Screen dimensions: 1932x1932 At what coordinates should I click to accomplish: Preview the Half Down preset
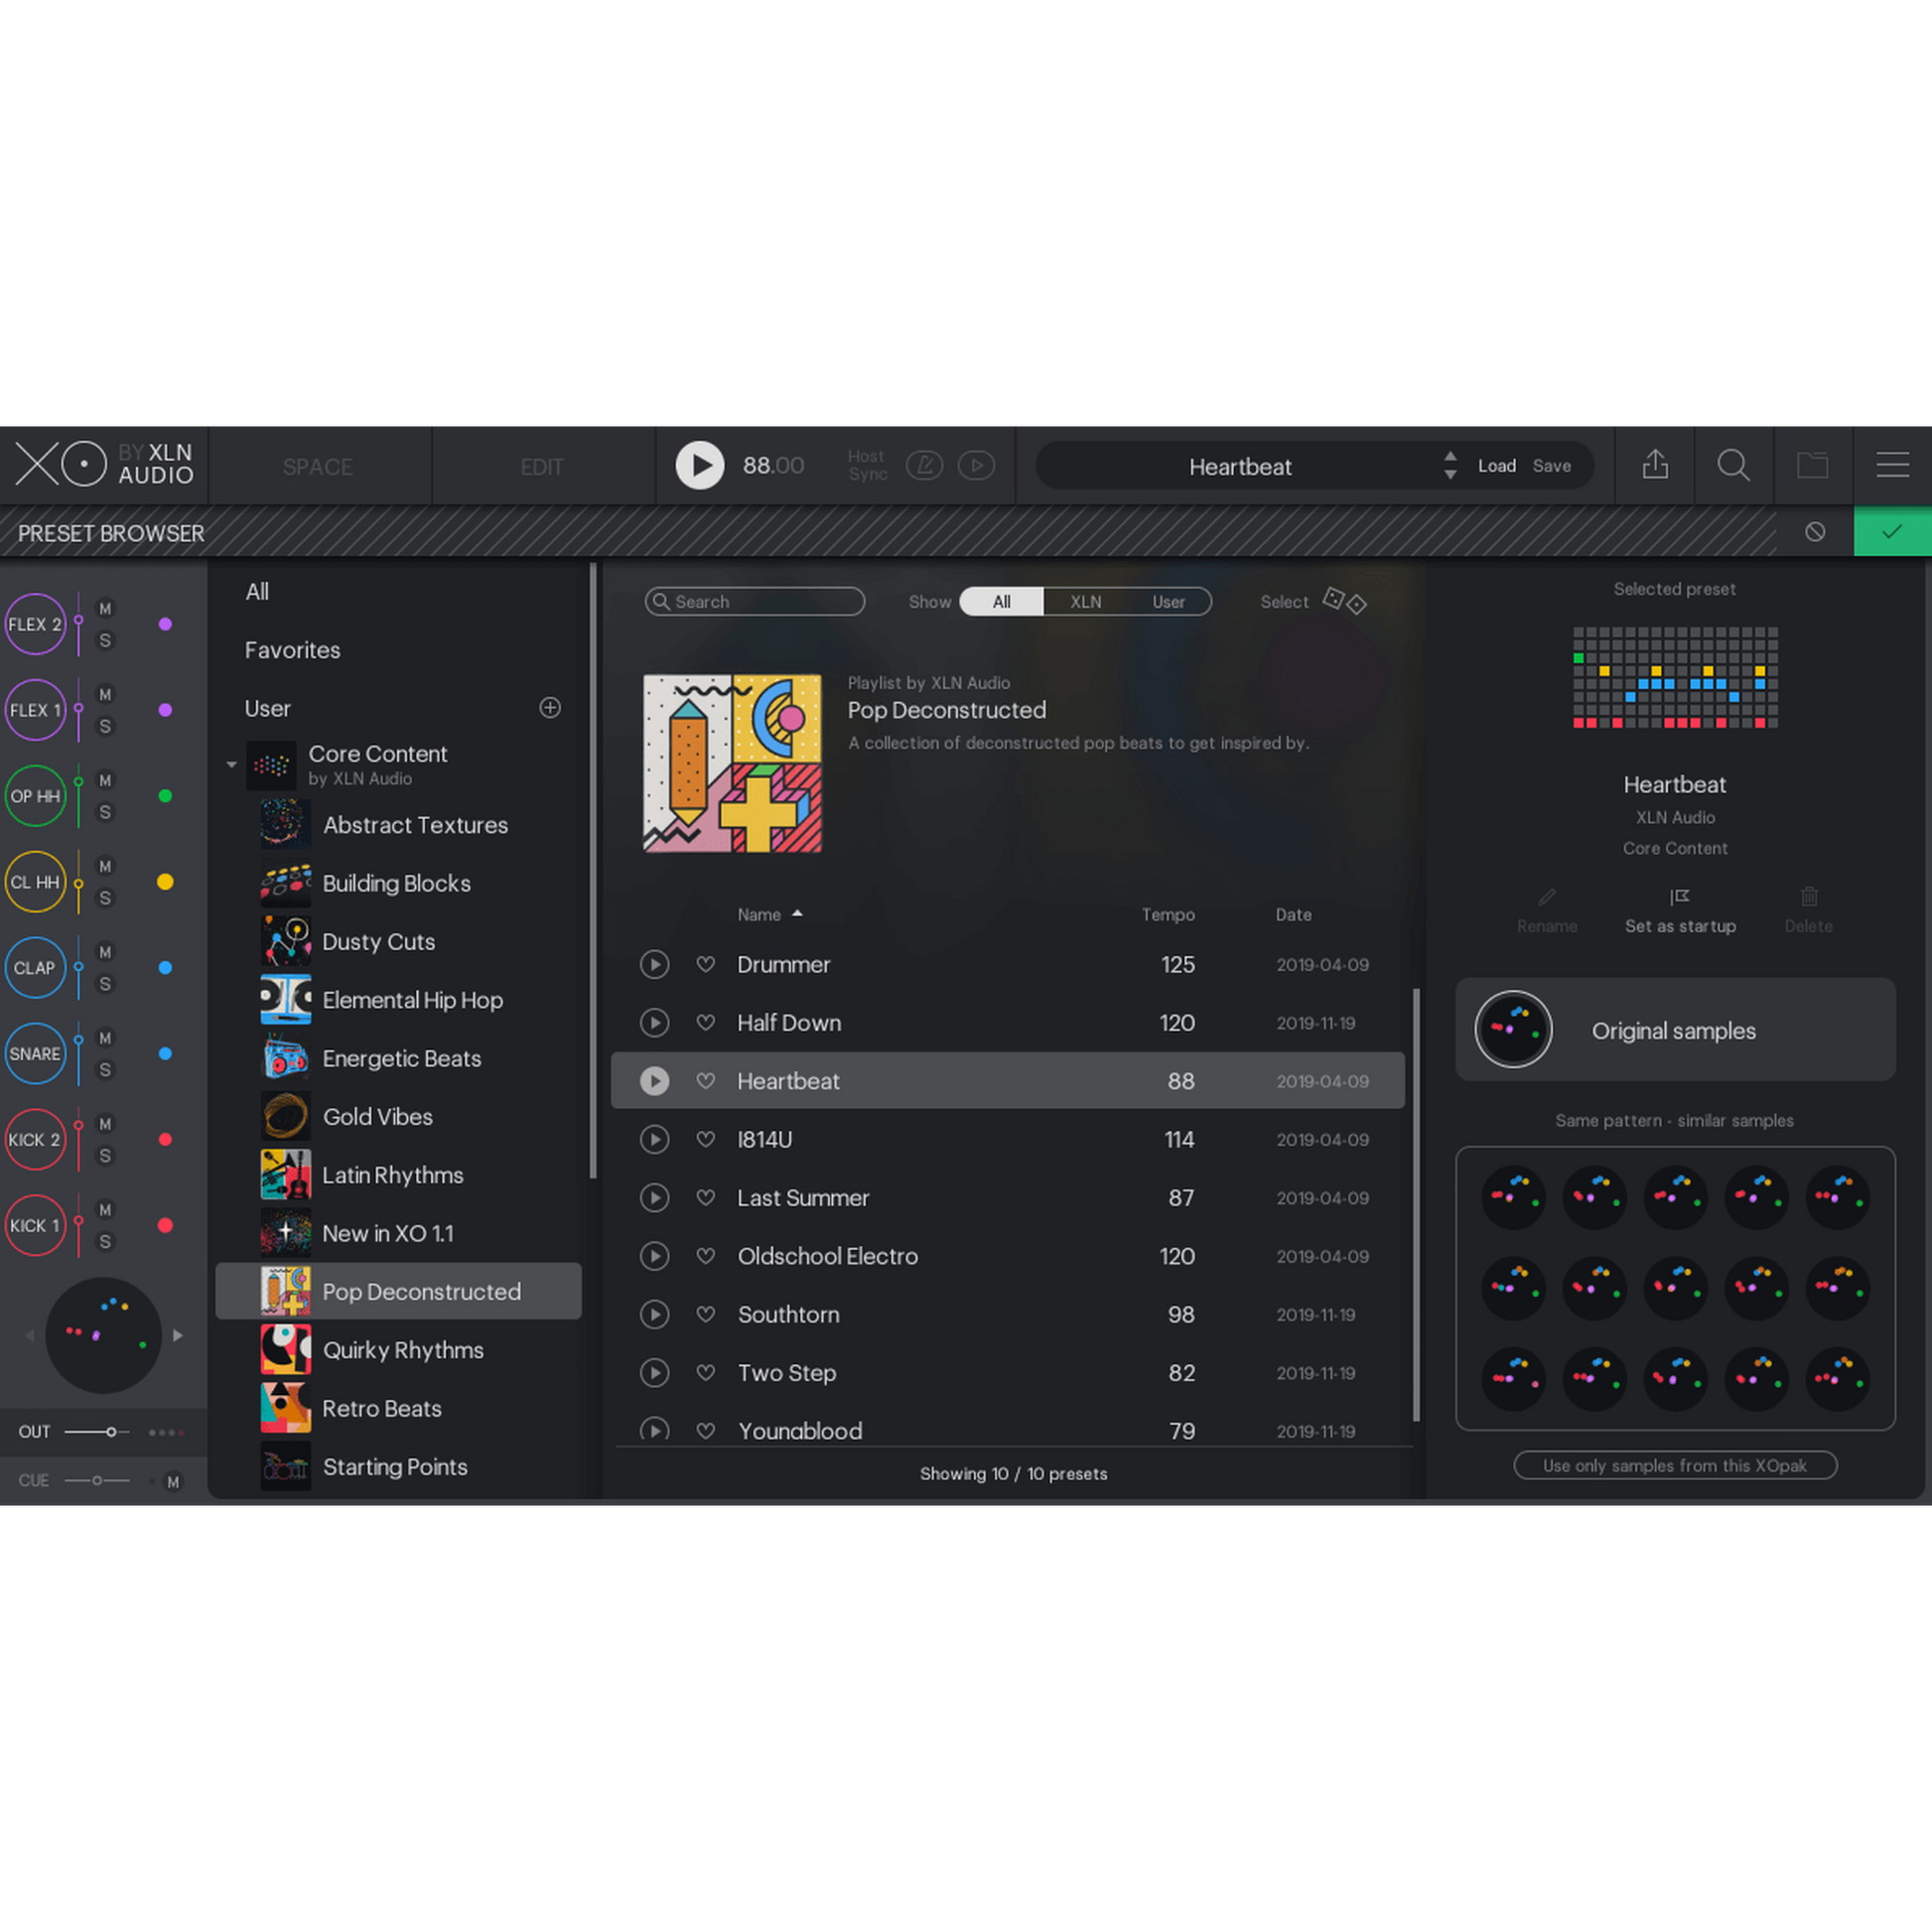click(654, 1022)
